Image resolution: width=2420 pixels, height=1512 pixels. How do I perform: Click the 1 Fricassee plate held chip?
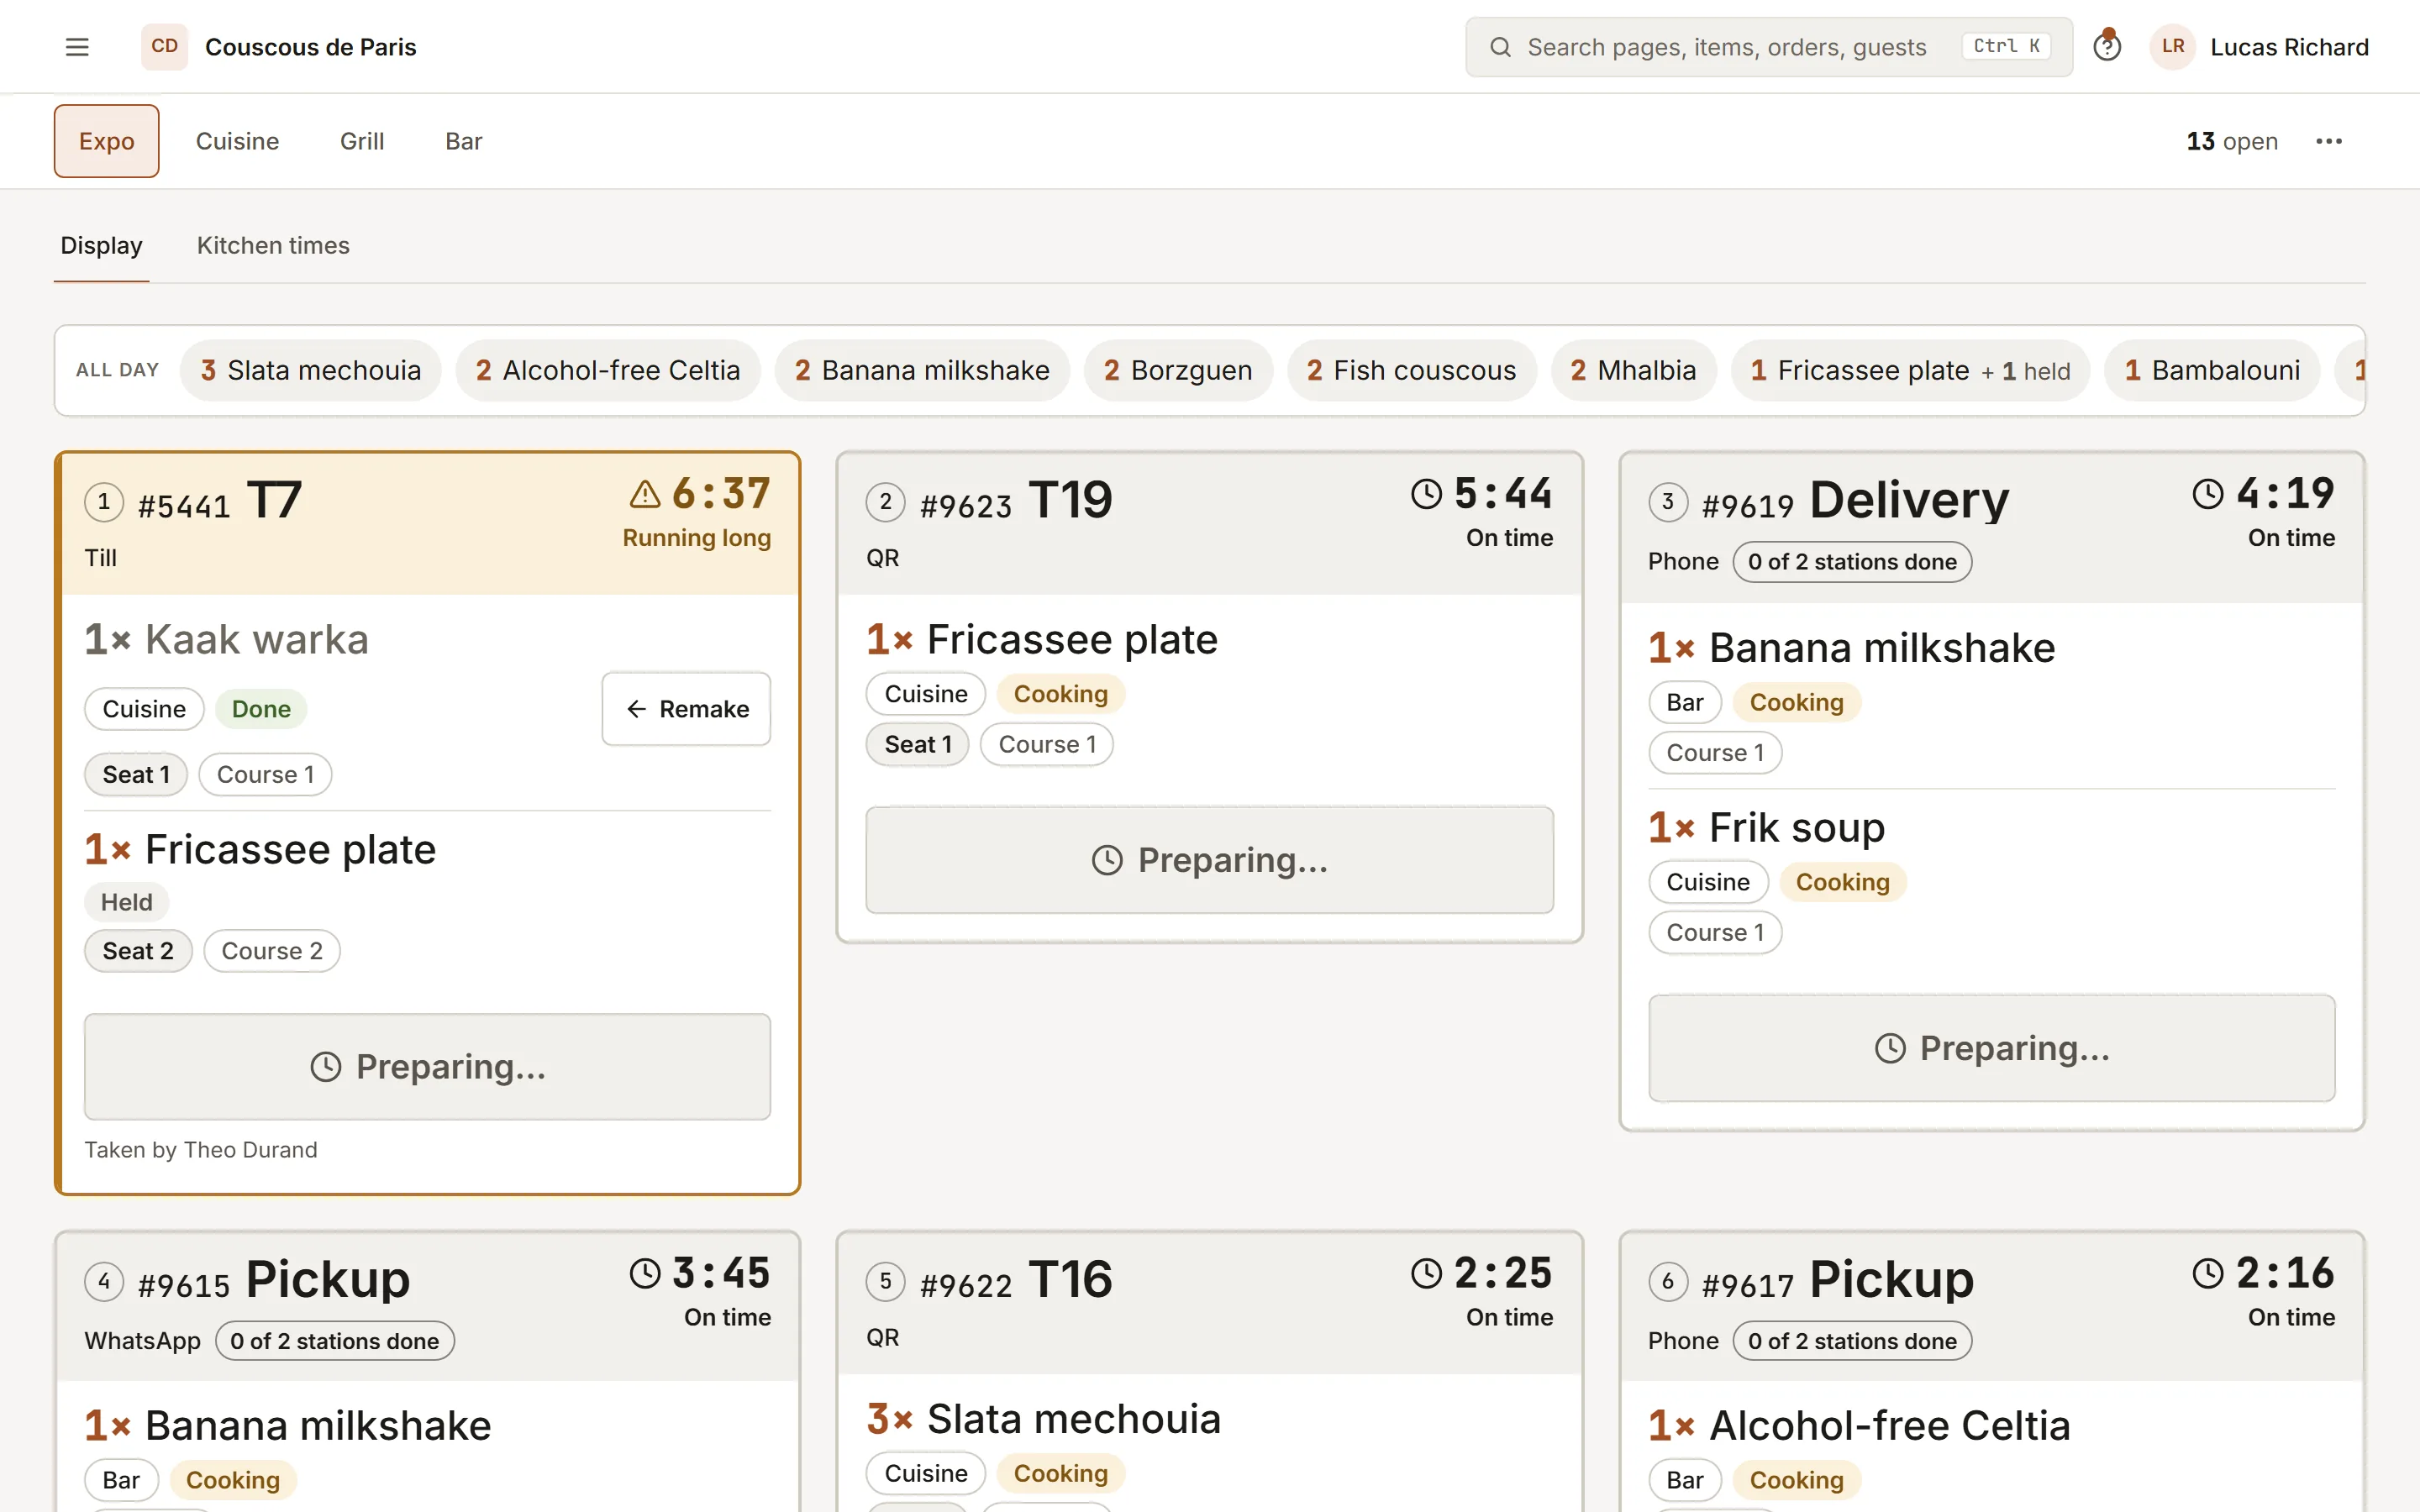[x=1910, y=371]
